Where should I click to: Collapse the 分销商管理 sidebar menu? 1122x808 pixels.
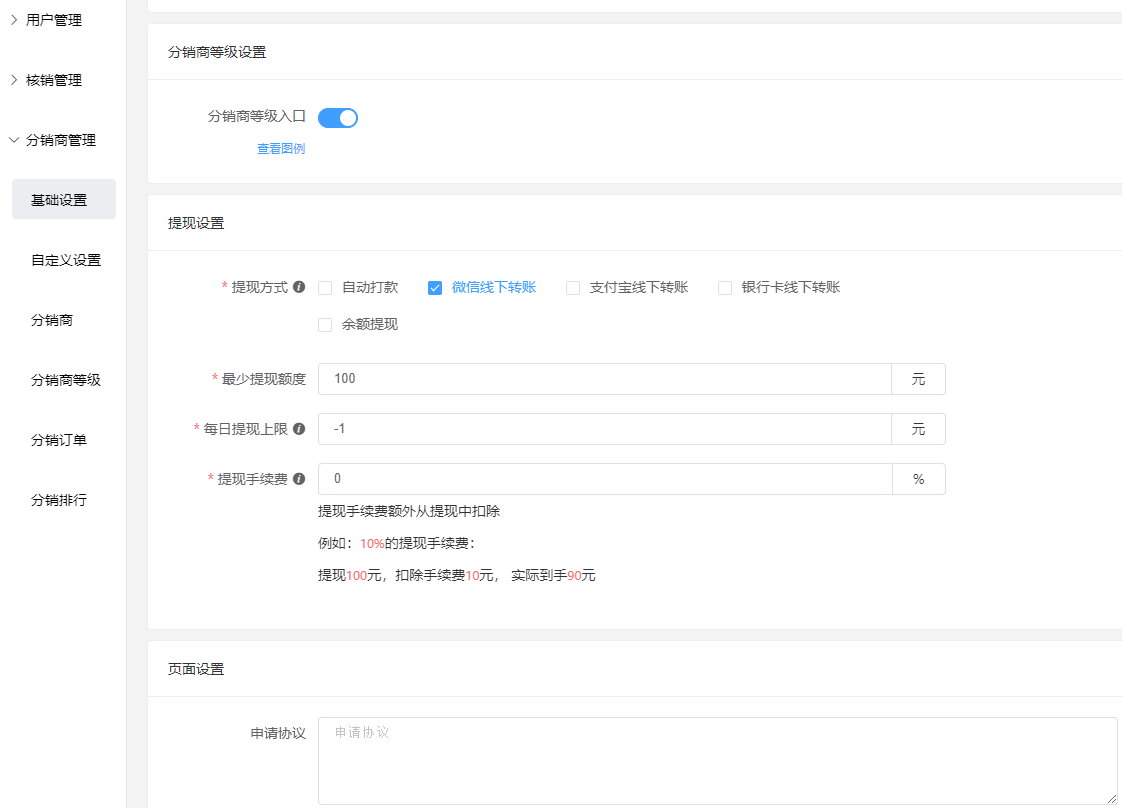click(x=60, y=140)
